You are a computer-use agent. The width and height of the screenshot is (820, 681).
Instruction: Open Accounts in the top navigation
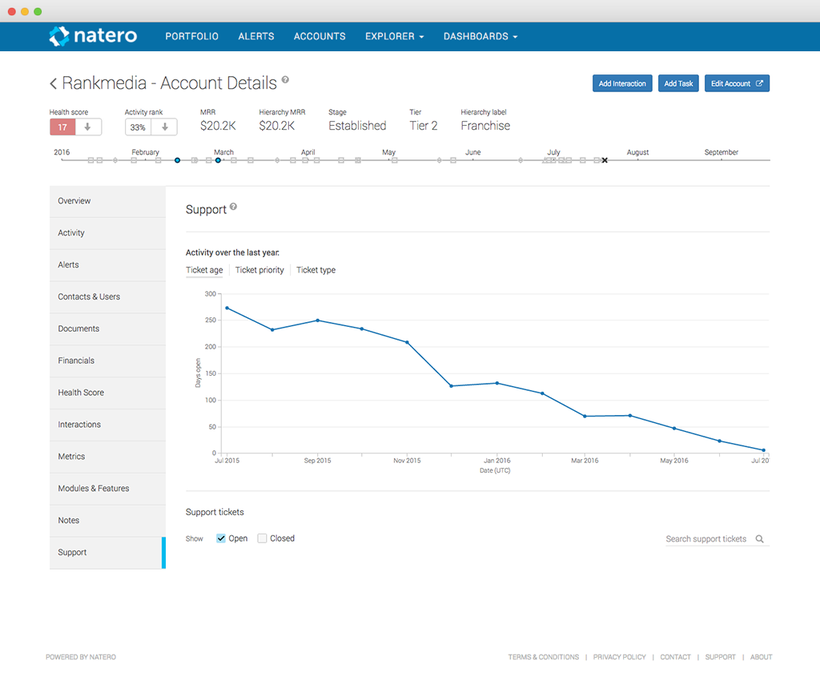coord(320,37)
